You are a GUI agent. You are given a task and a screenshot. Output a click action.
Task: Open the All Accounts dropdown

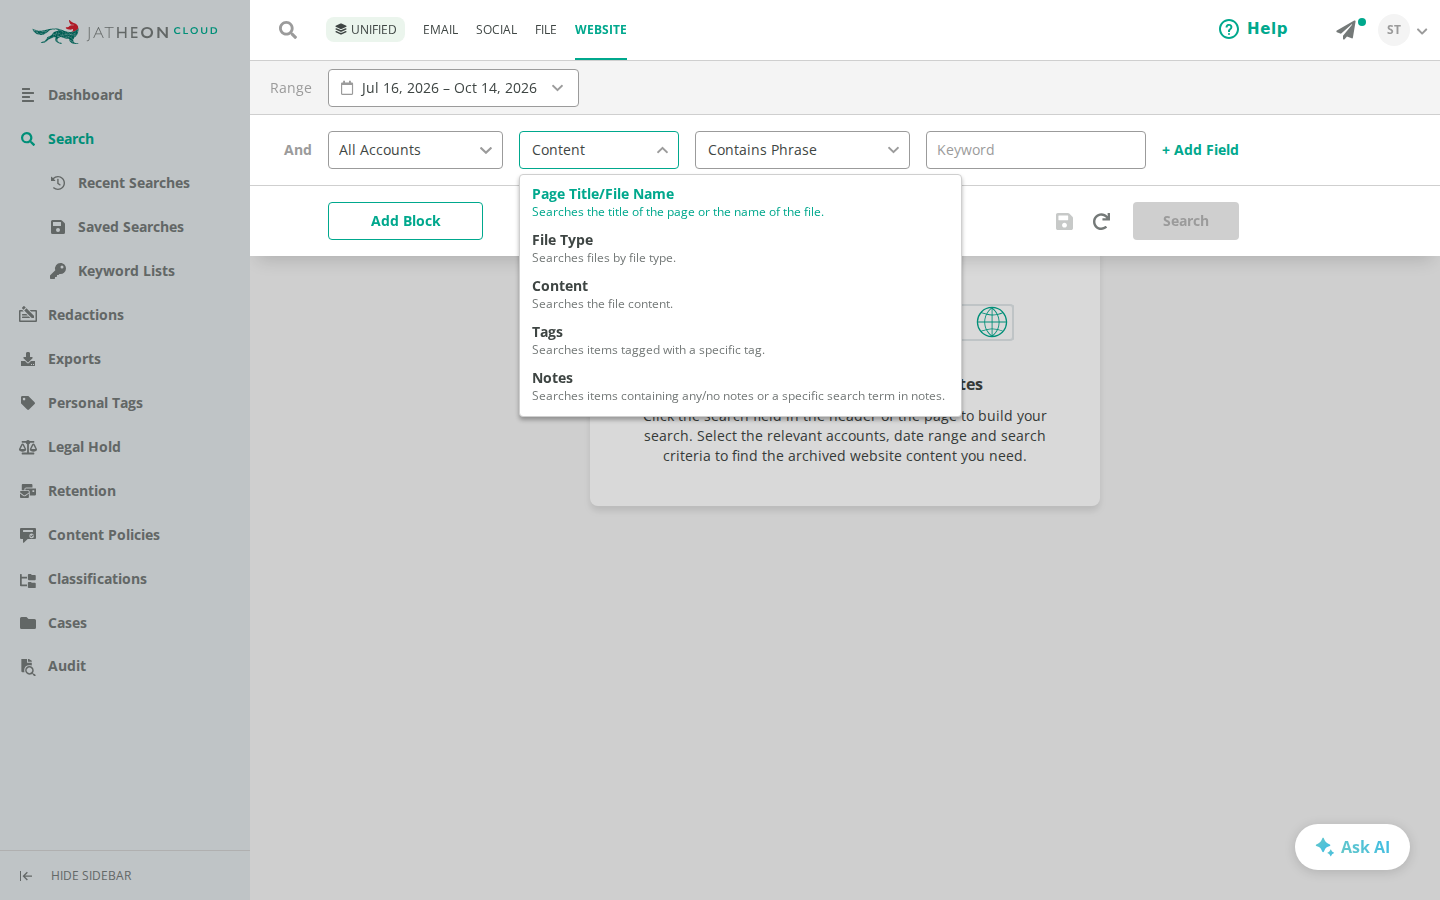(x=415, y=150)
